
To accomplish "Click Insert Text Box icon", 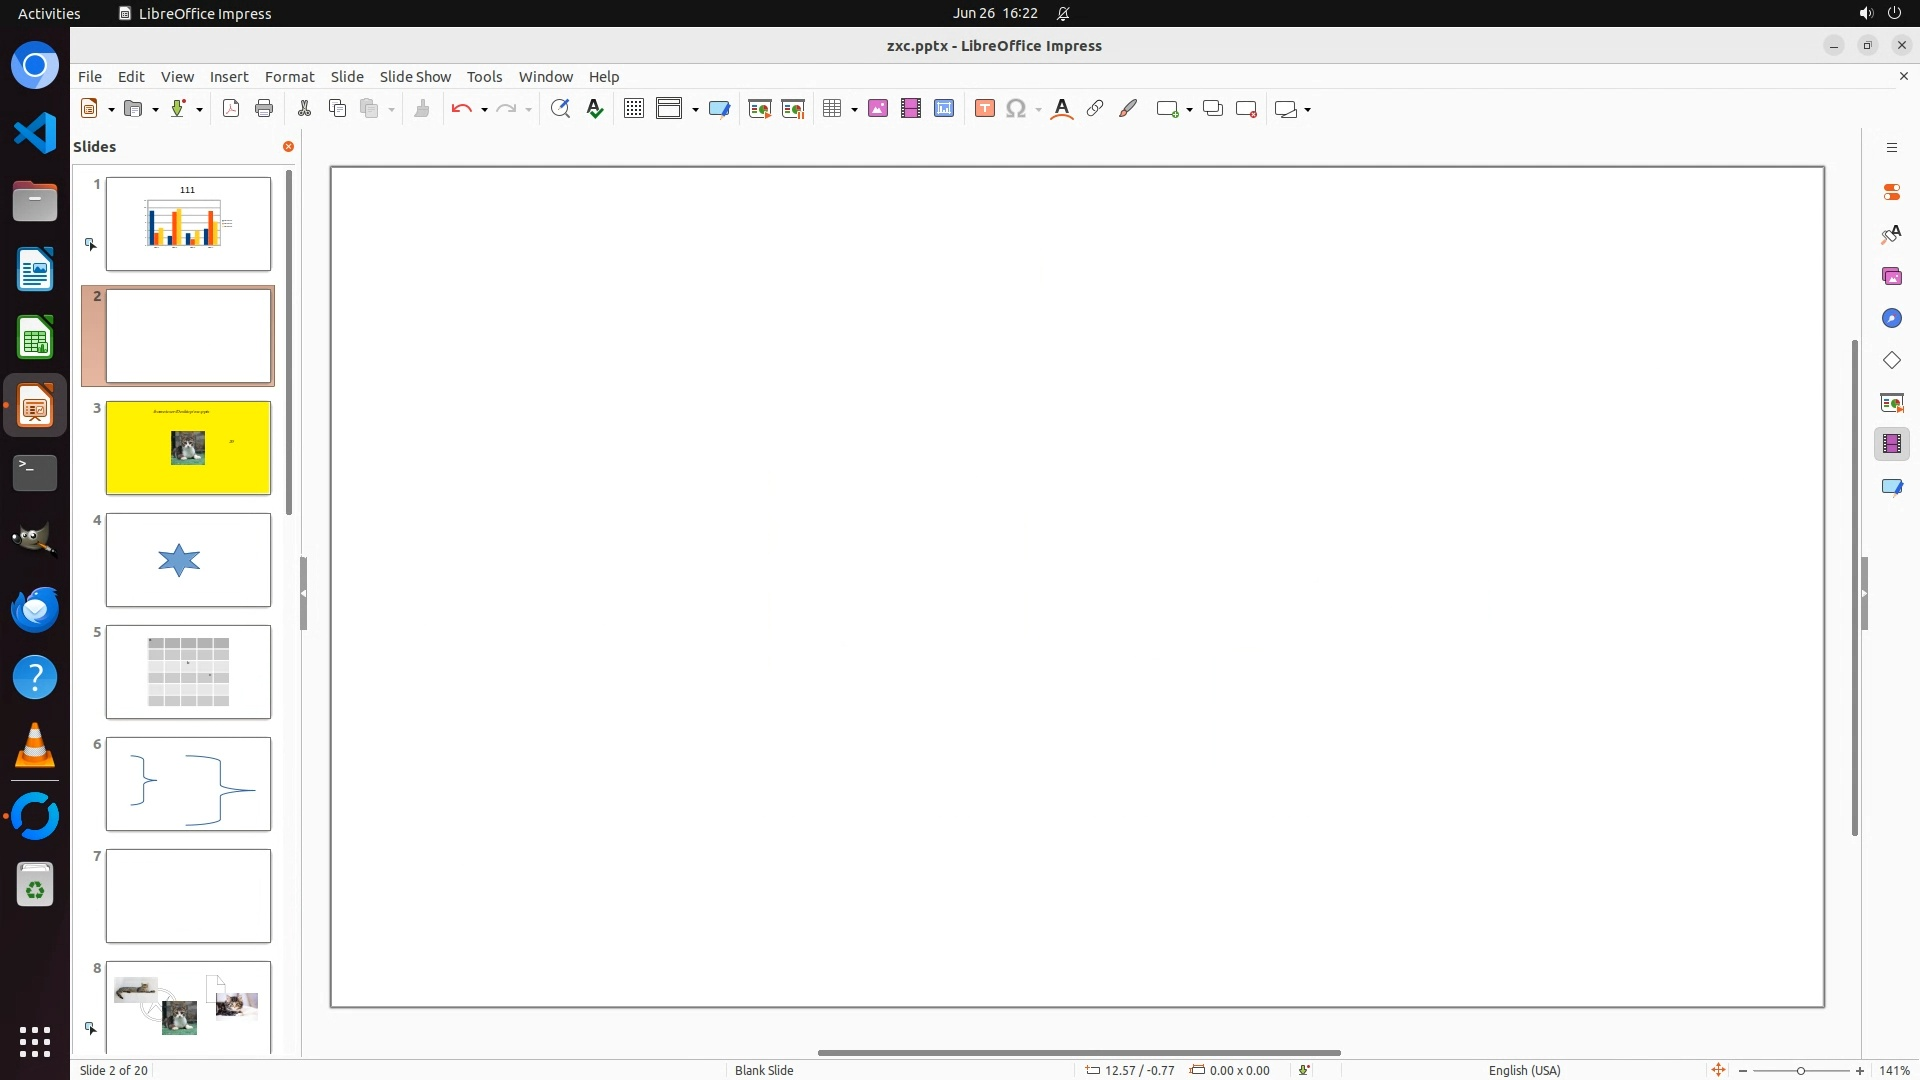I will pos(985,109).
